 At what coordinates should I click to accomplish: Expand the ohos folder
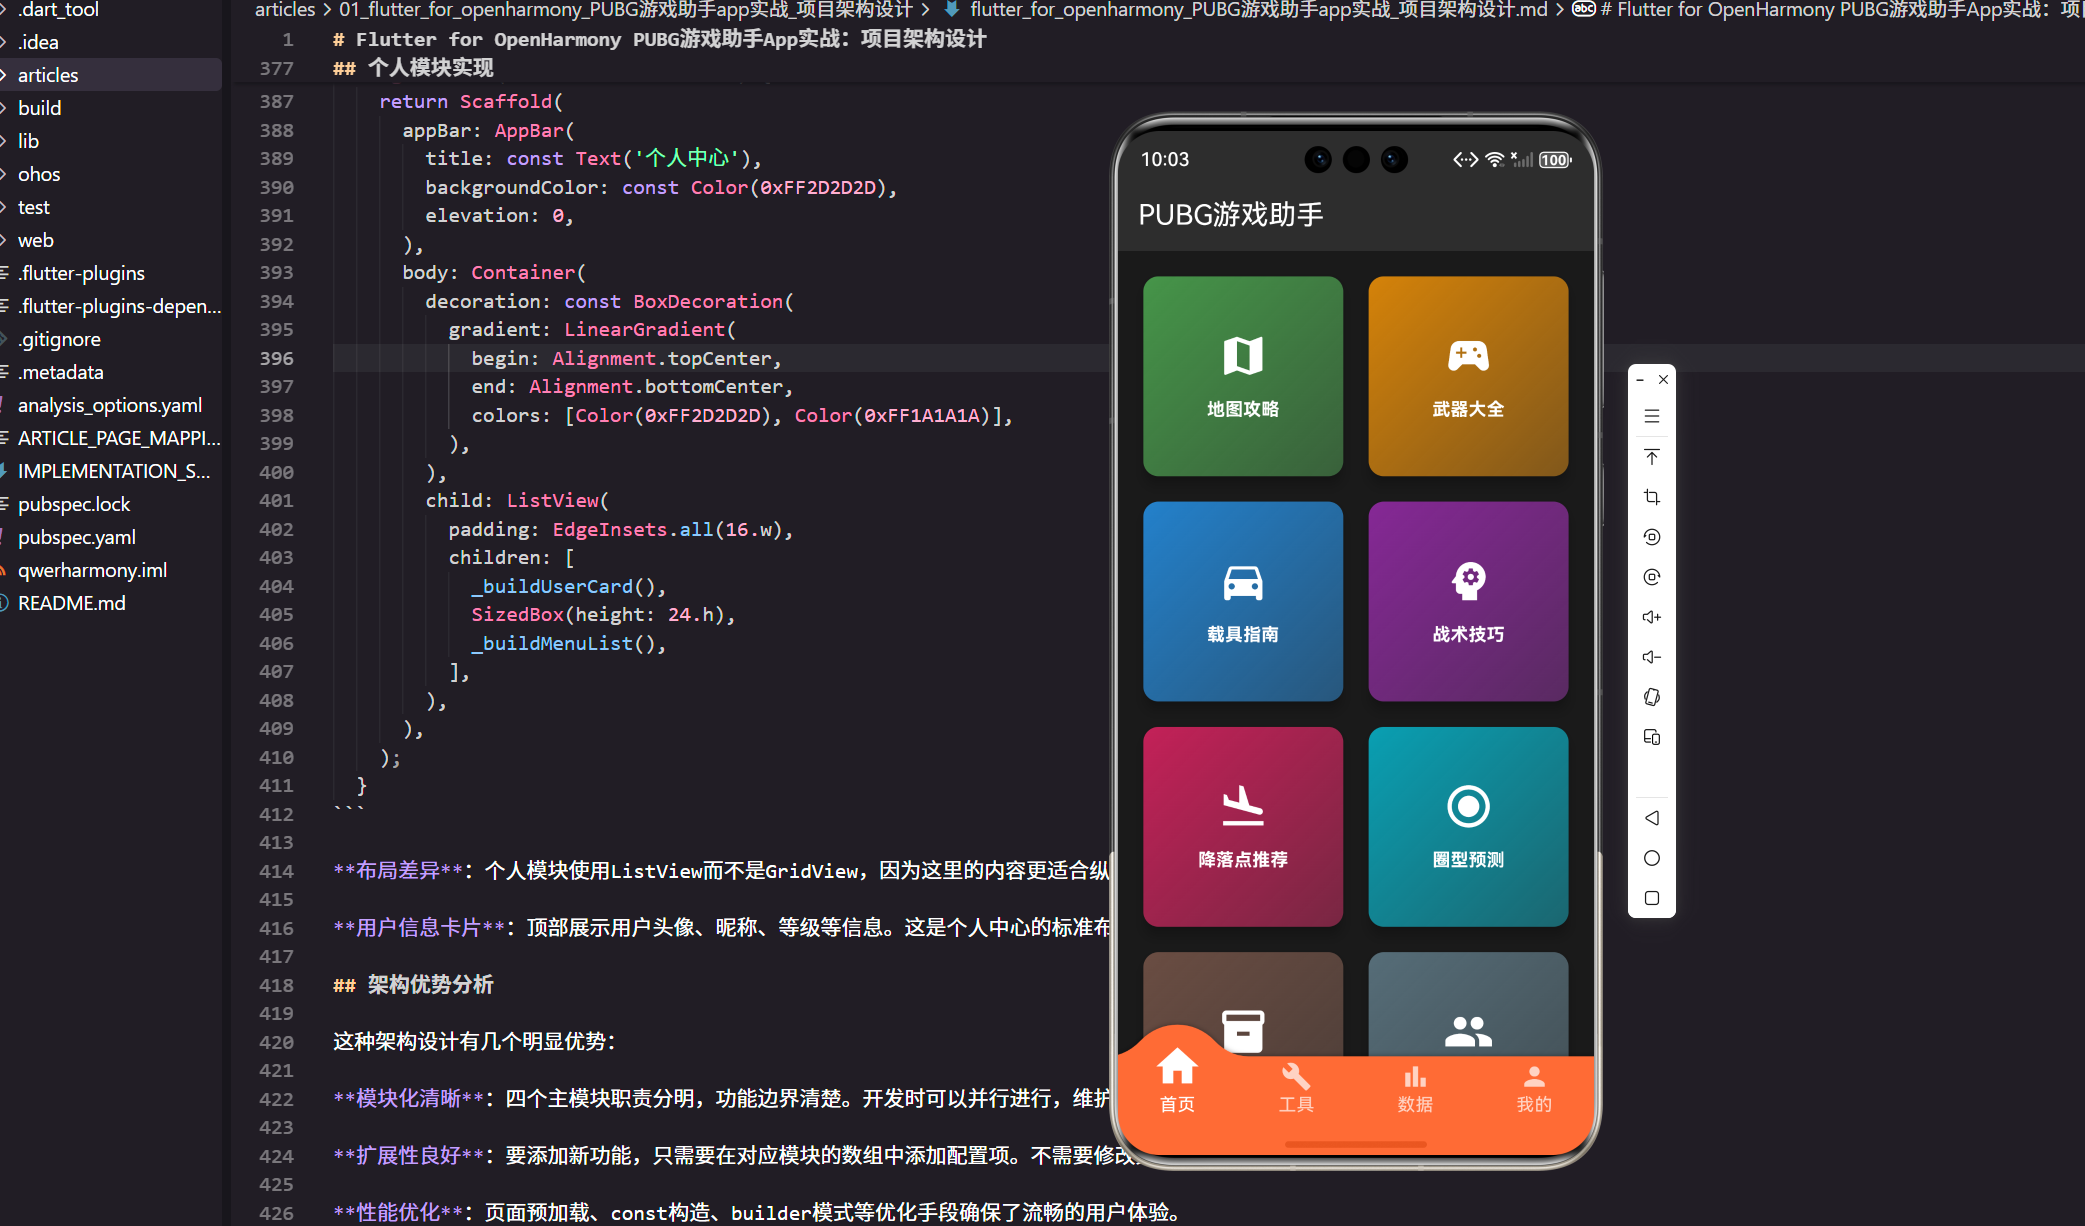tap(39, 174)
